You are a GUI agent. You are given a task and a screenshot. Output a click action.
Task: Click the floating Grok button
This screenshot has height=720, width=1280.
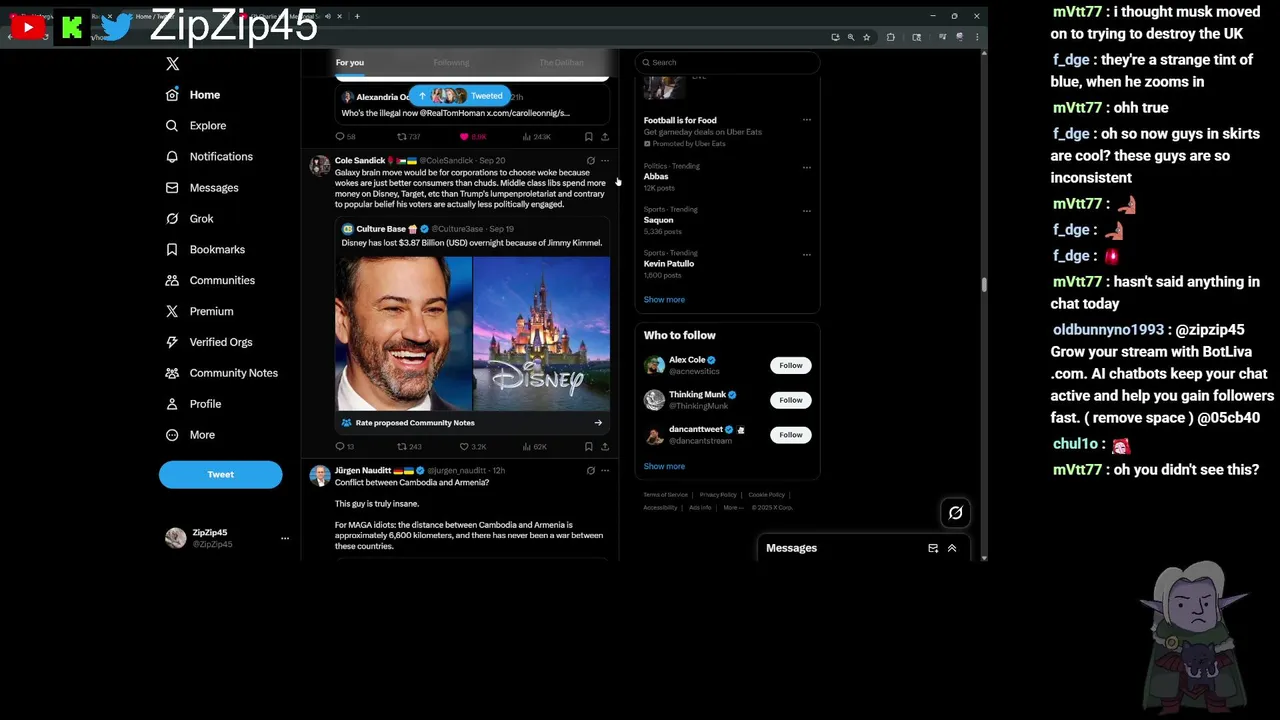[x=956, y=513]
